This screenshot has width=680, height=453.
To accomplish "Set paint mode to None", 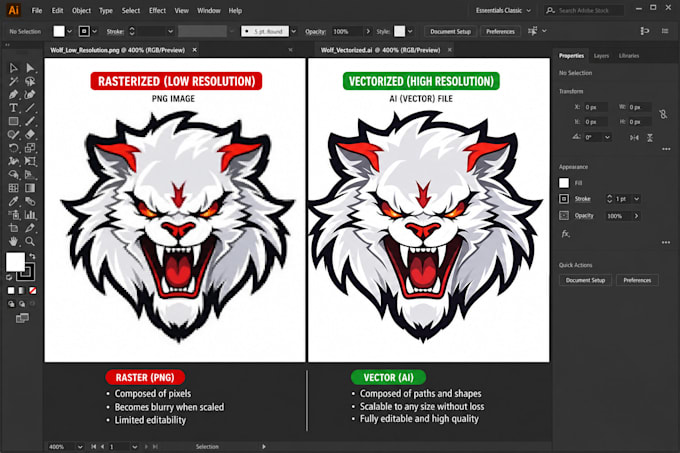I will click(33, 290).
